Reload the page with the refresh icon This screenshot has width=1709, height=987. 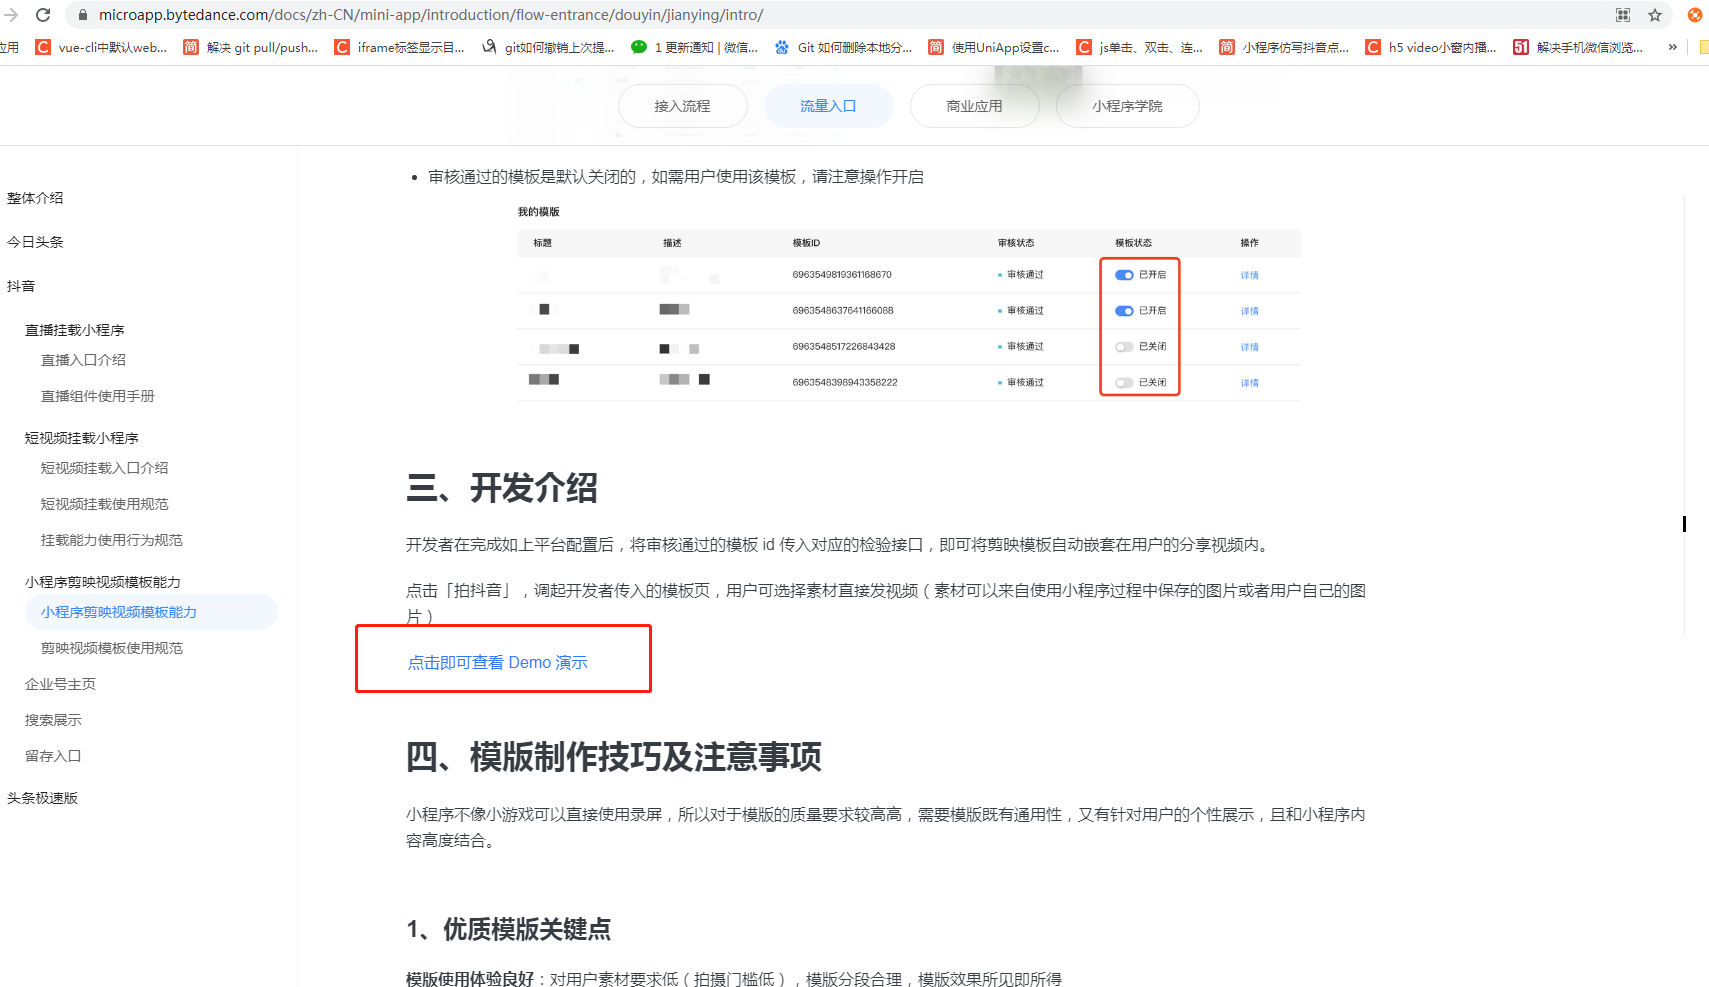pyautogui.click(x=43, y=15)
